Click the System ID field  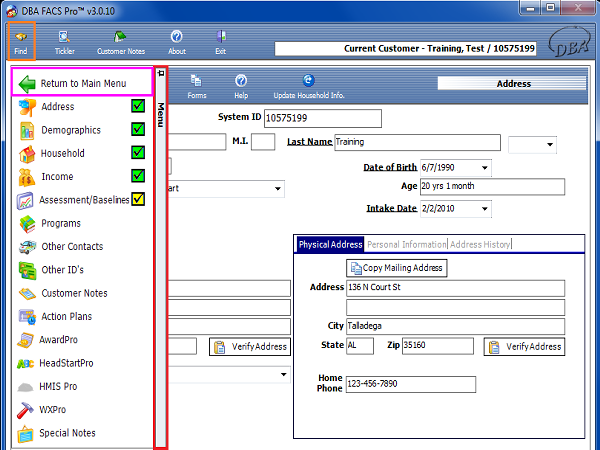[323, 118]
